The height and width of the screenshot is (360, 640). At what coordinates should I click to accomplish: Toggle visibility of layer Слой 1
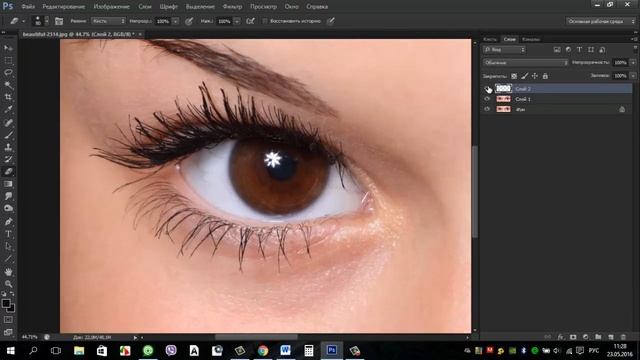pyautogui.click(x=487, y=99)
